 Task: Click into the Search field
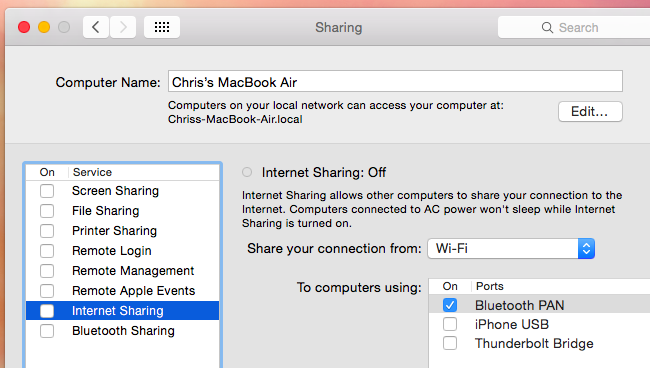[574, 27]
